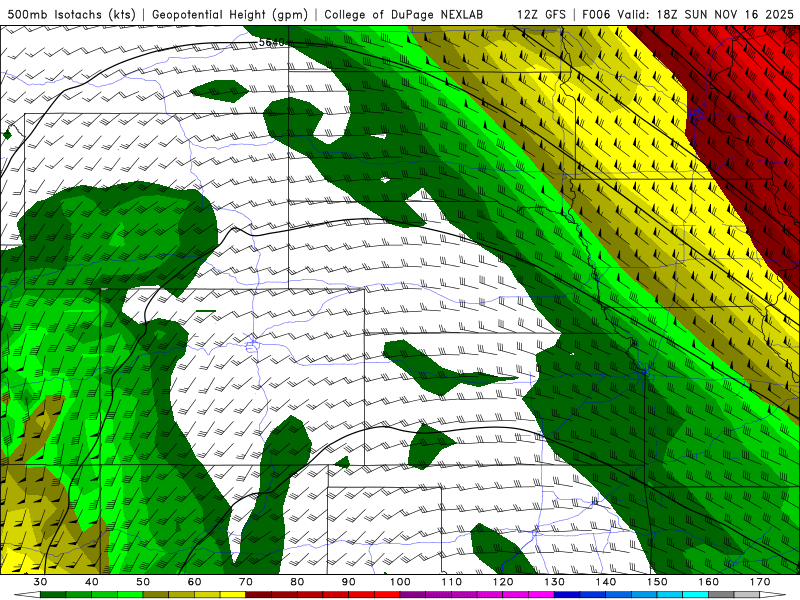The image size is (800, 600).
Task: Click the '130' value on the color scale
Action: 555,582
